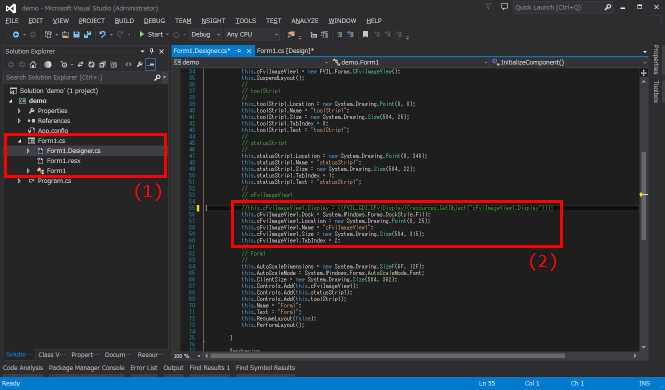Click the Solution Explorer search magnifier icon
The image size is (665, 390).
(157, 78)
